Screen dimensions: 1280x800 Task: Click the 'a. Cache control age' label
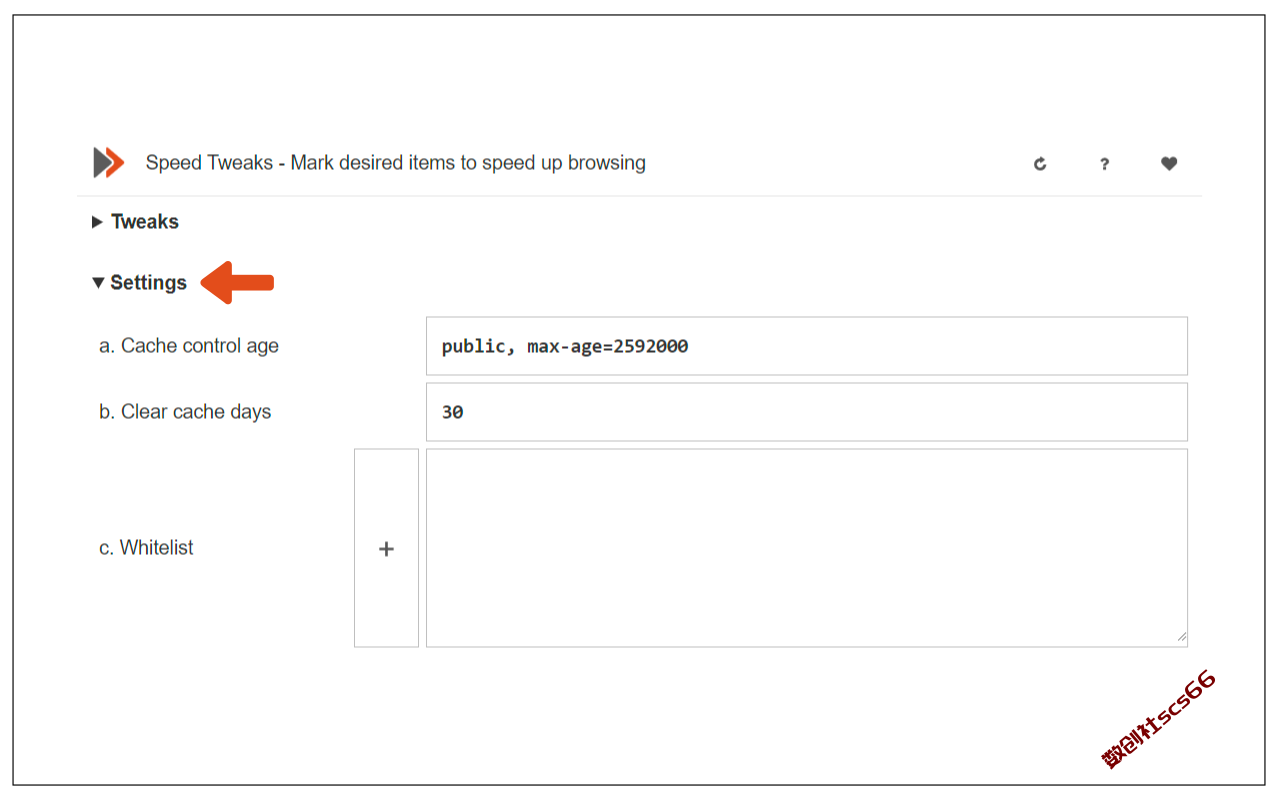click(x=189, y=346)
